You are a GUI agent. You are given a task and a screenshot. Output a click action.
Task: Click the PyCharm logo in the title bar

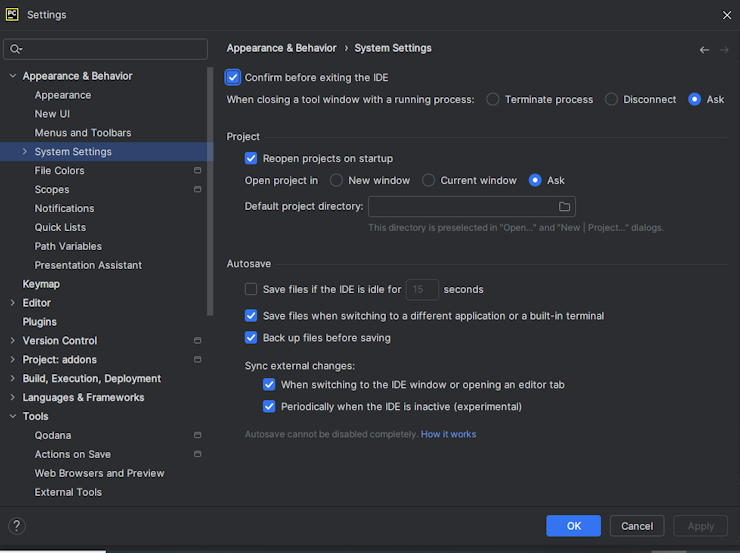pyautogui.click(x=12, y=15)
